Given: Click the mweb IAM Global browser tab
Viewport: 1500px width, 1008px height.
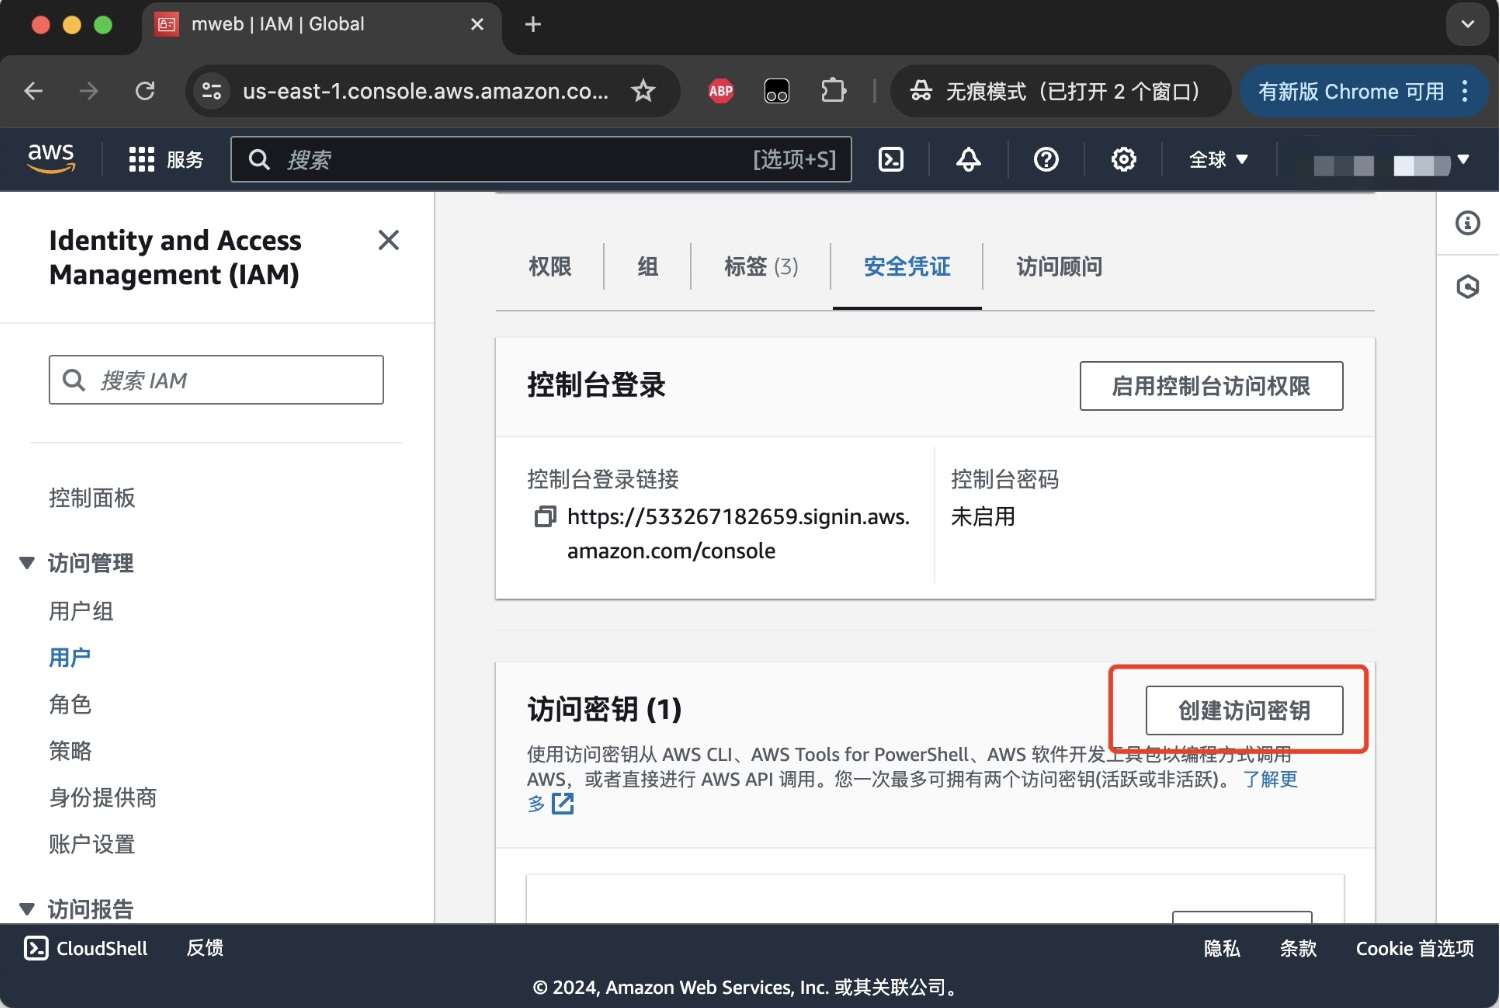Looking at the screenshot, I should [x=320, y=24].
